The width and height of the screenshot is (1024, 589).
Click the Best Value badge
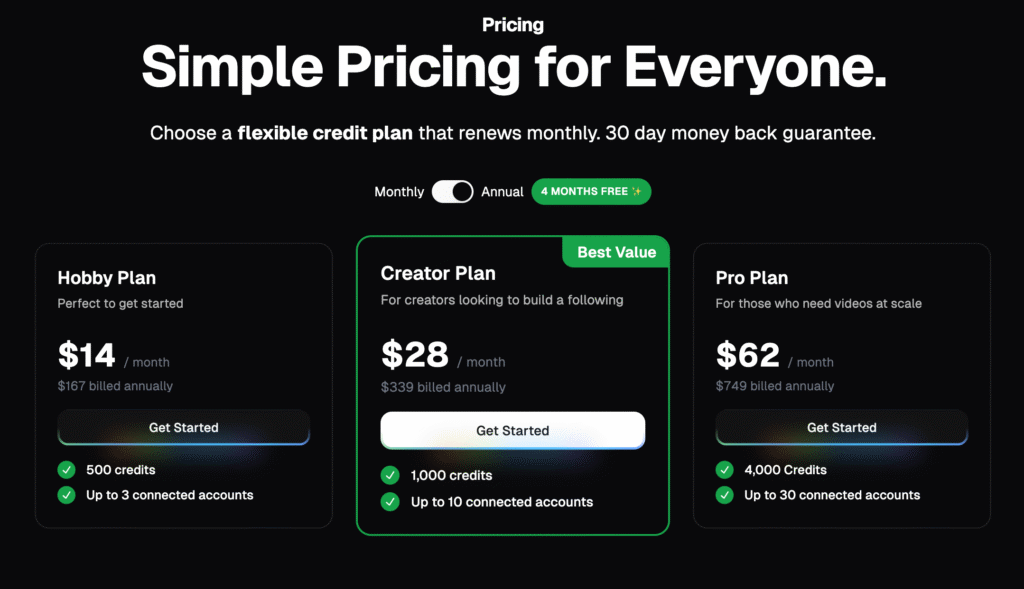pyautogui.click(x=616, y=252)
